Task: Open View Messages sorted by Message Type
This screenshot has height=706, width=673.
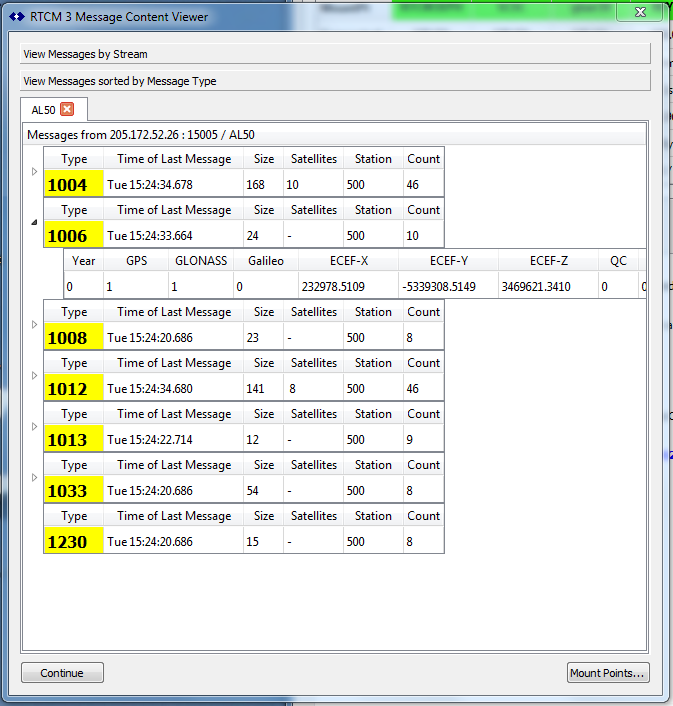Action: [x=335, y=81]
